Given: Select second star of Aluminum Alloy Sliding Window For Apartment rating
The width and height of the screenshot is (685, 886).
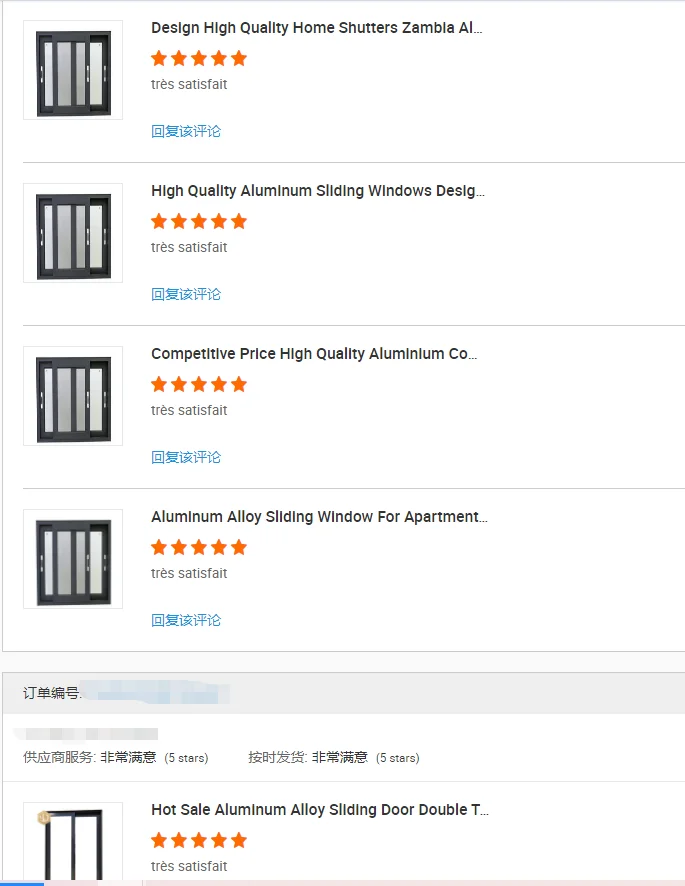Looking at the screenshot, I should (x=179, y=547).
